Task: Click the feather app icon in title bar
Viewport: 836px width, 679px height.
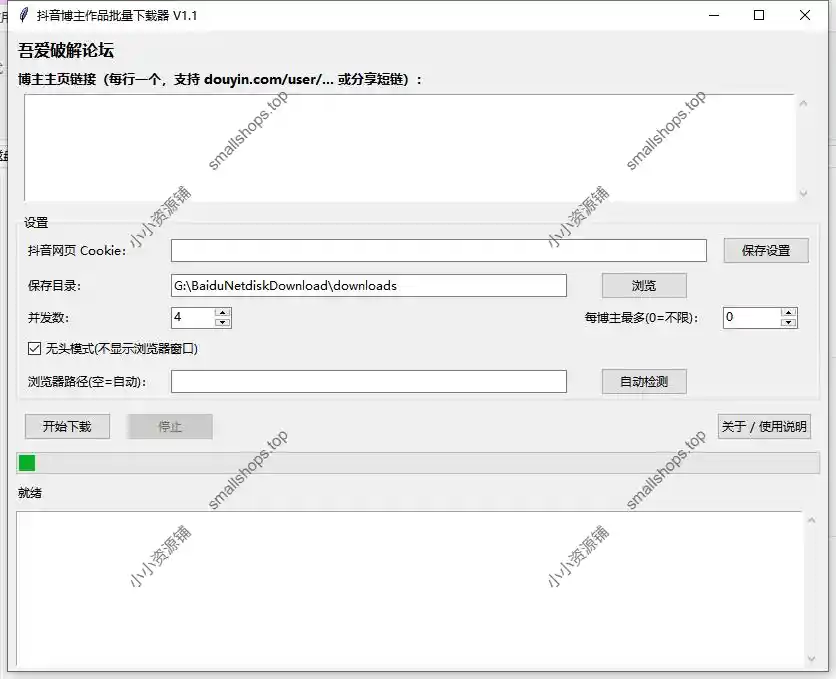Action: click(x=23, y=15)
